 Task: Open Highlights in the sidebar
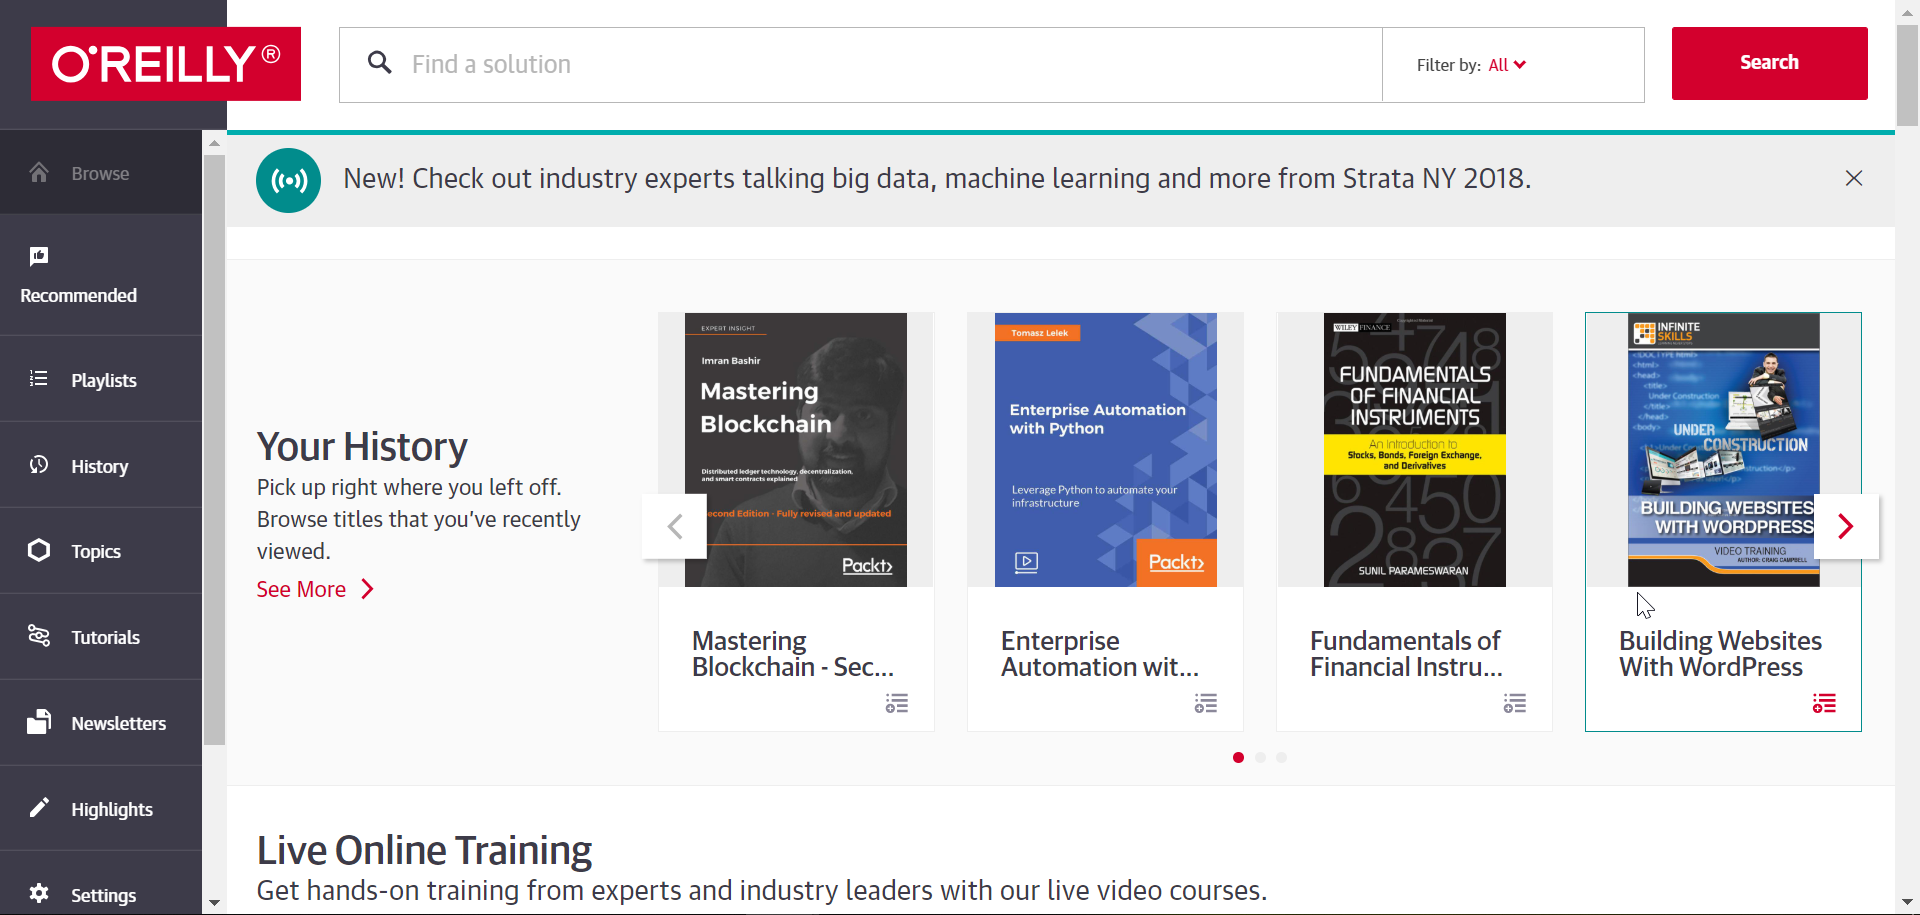pos(101,809)
